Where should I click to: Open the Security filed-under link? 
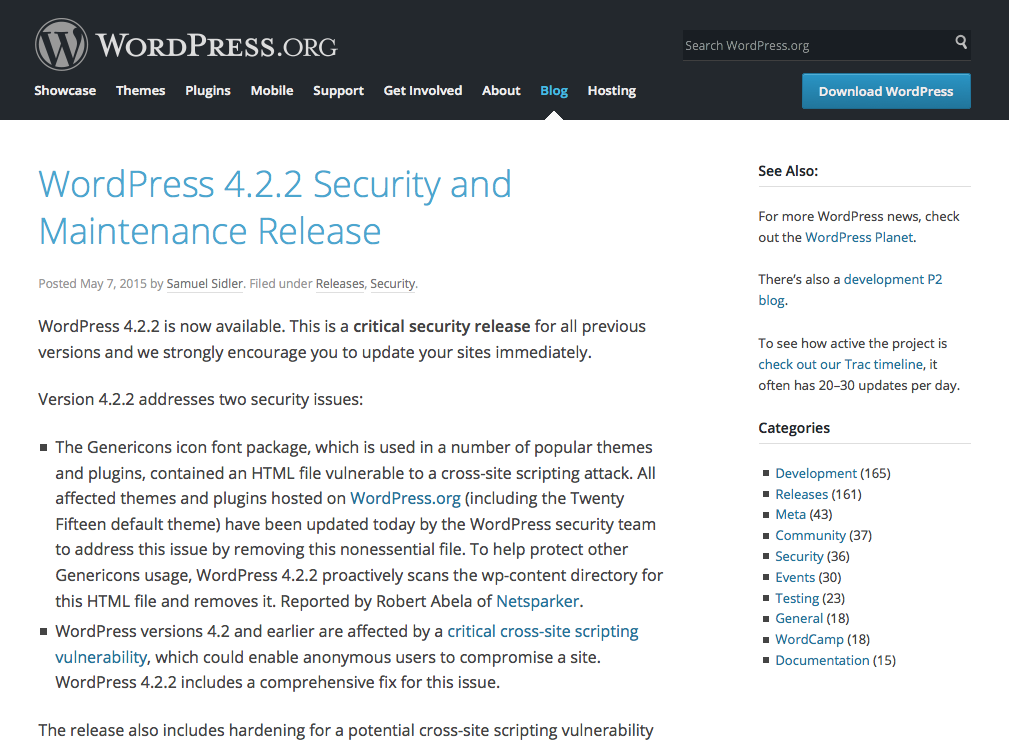(x=393, y=284)
